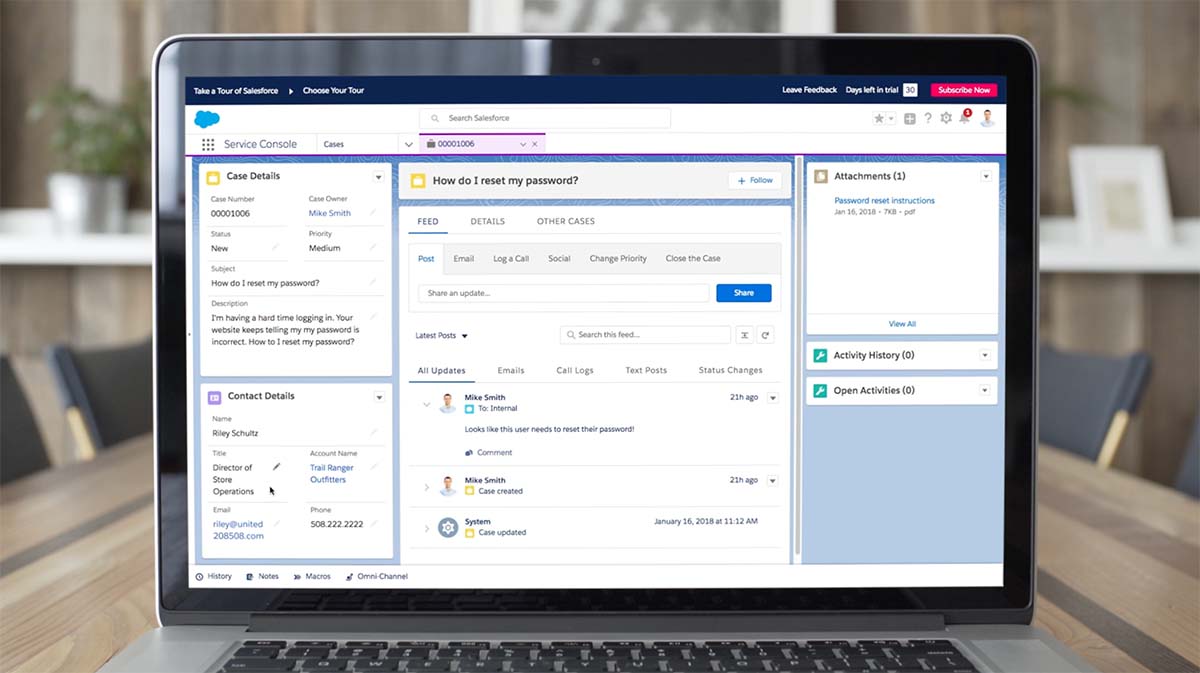This screenshot has height=673, width=1200.
Task: Click the System gear avatar icon
Action: coord(448,527)
